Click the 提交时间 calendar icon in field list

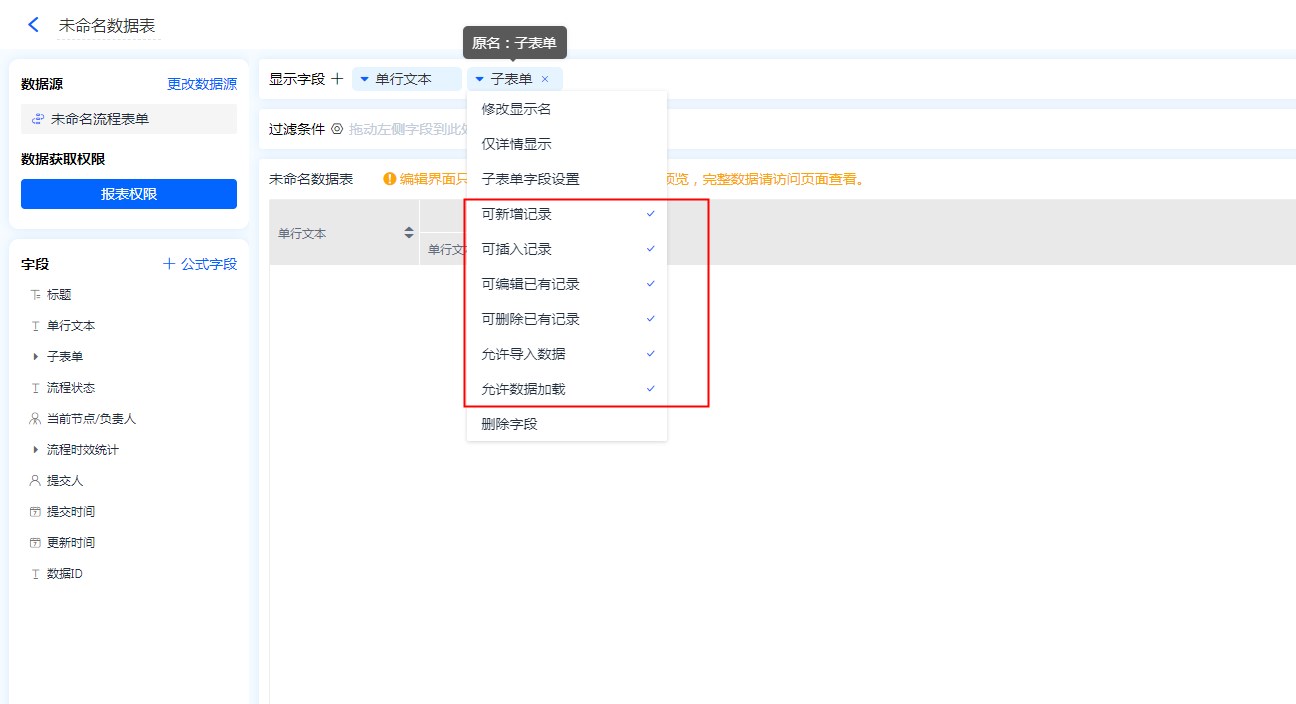(36, 512)
